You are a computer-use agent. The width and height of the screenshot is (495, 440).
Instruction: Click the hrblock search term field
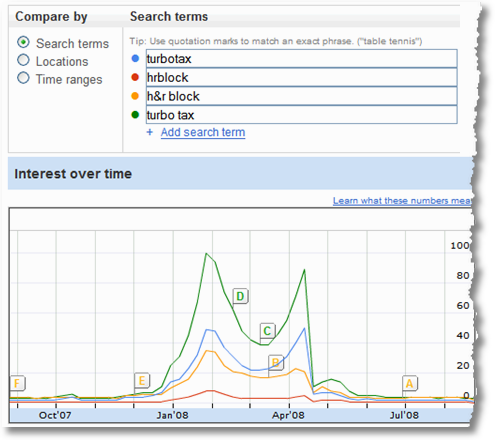tap(302, 77)
